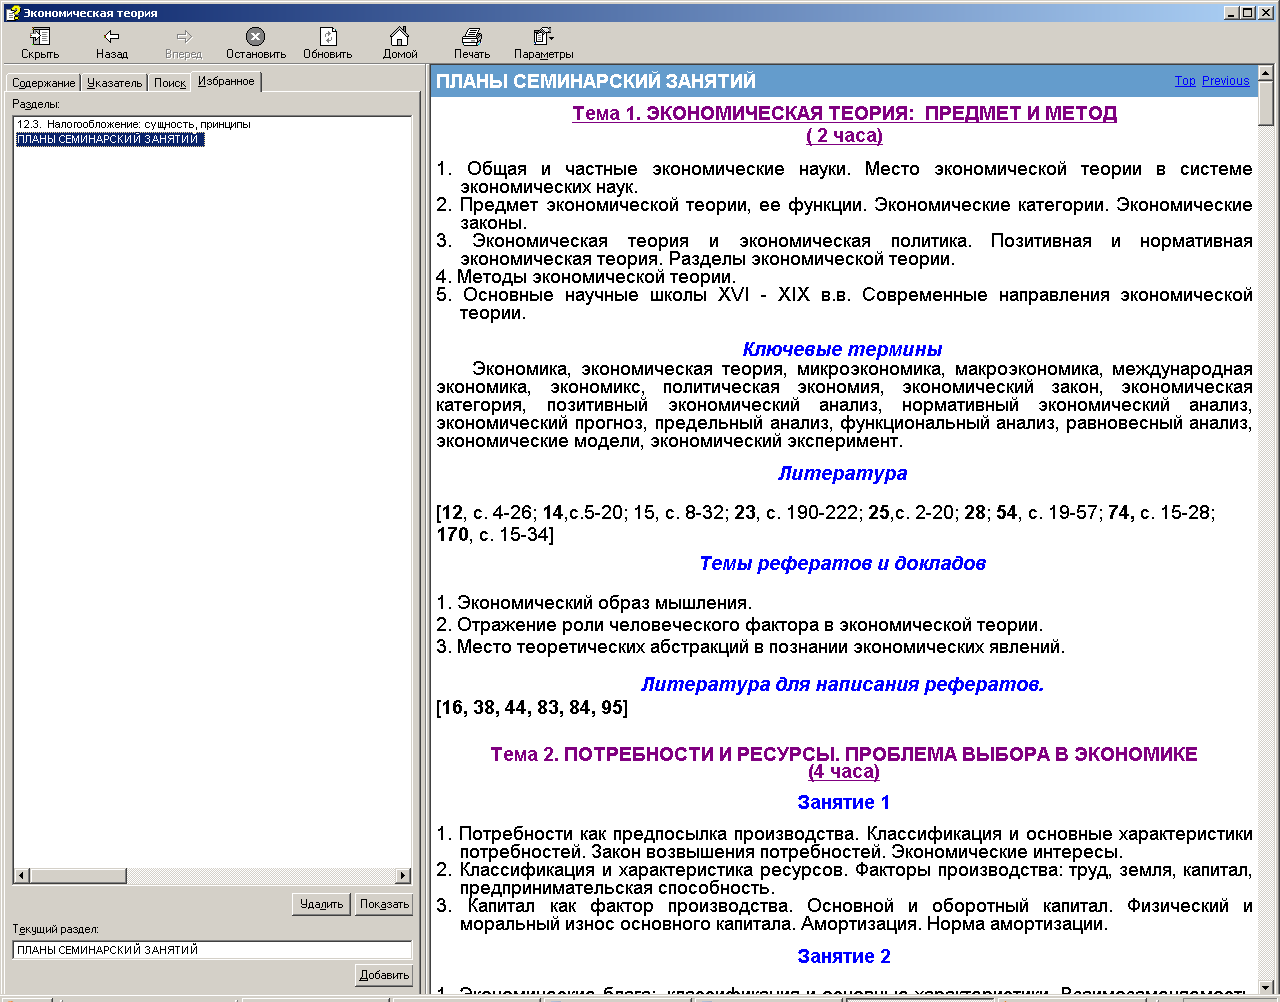Click content pane vertical scrollbar up arrow
This screenshot has height=1002, width=1280.
[1266, 73]
